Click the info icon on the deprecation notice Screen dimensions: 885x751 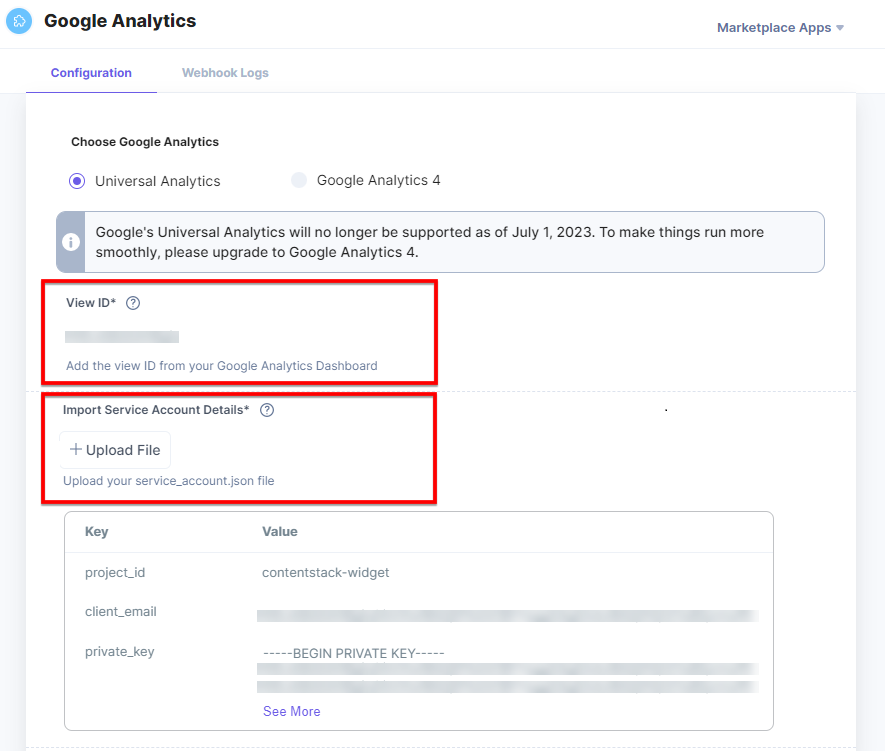point(70,241)
